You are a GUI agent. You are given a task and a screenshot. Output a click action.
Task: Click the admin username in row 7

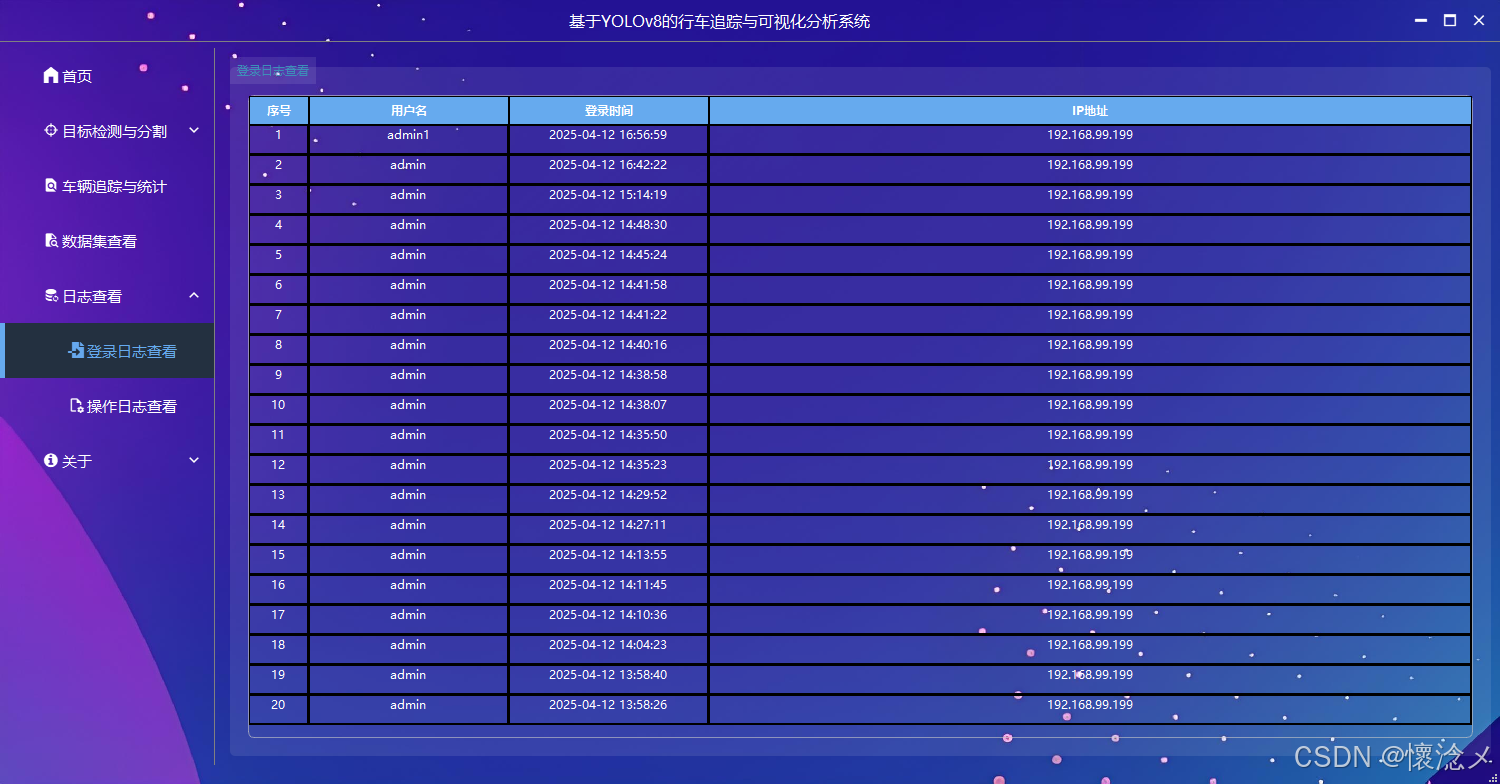(x=409, y=315)
